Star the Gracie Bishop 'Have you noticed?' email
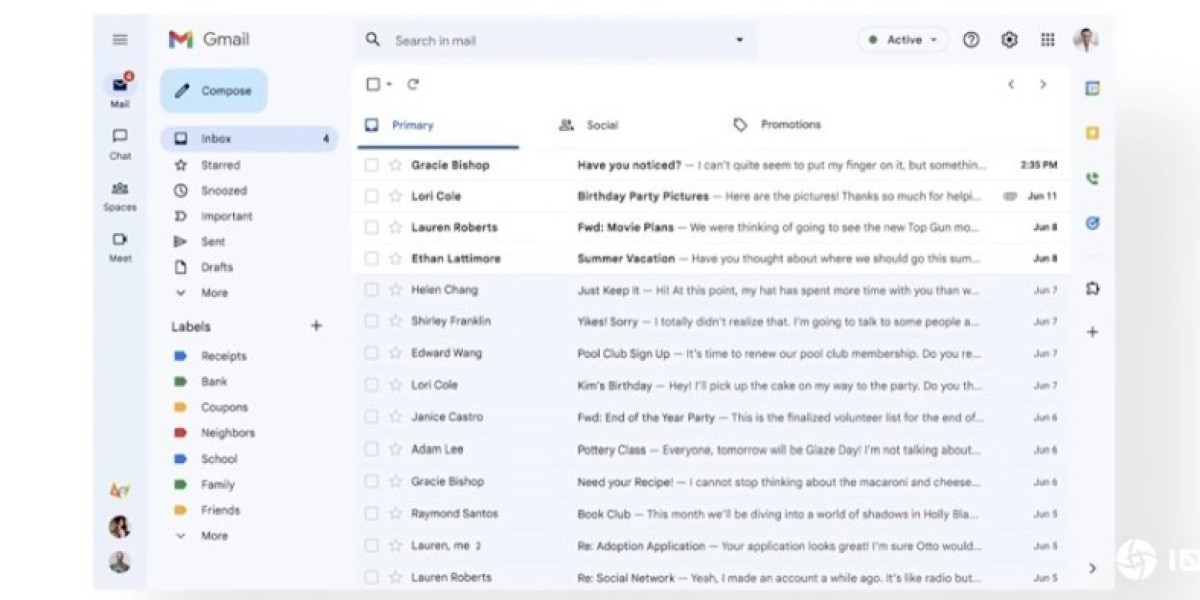The height and width of the screenshot is (600, 1200). coord(395,165)
